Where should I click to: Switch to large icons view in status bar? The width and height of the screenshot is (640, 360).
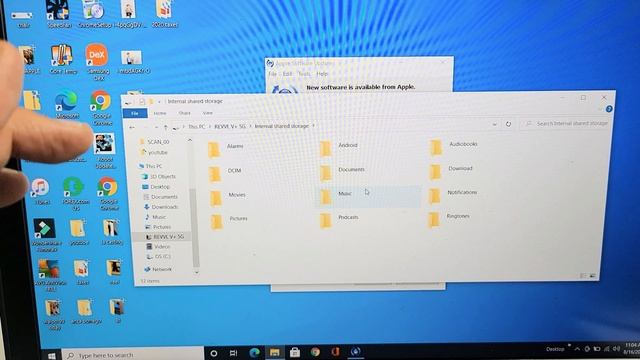tap(592, 276)
